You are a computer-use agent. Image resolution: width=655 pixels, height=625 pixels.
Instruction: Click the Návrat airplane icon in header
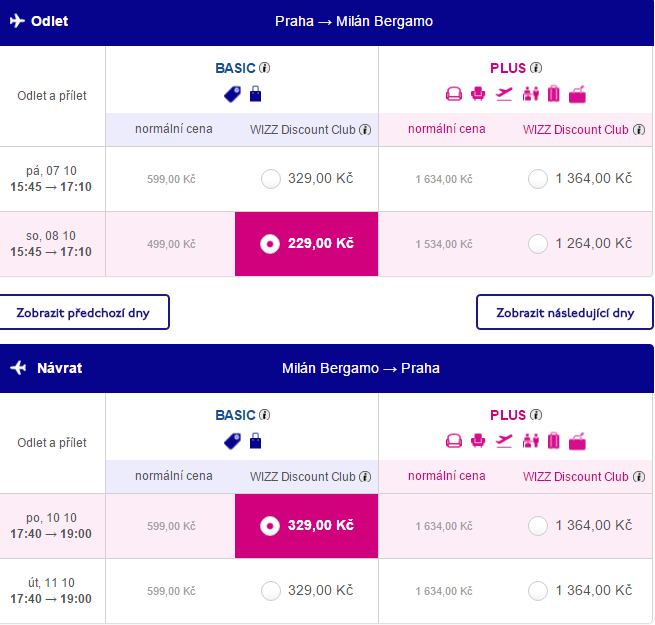(x=18, y=368)
